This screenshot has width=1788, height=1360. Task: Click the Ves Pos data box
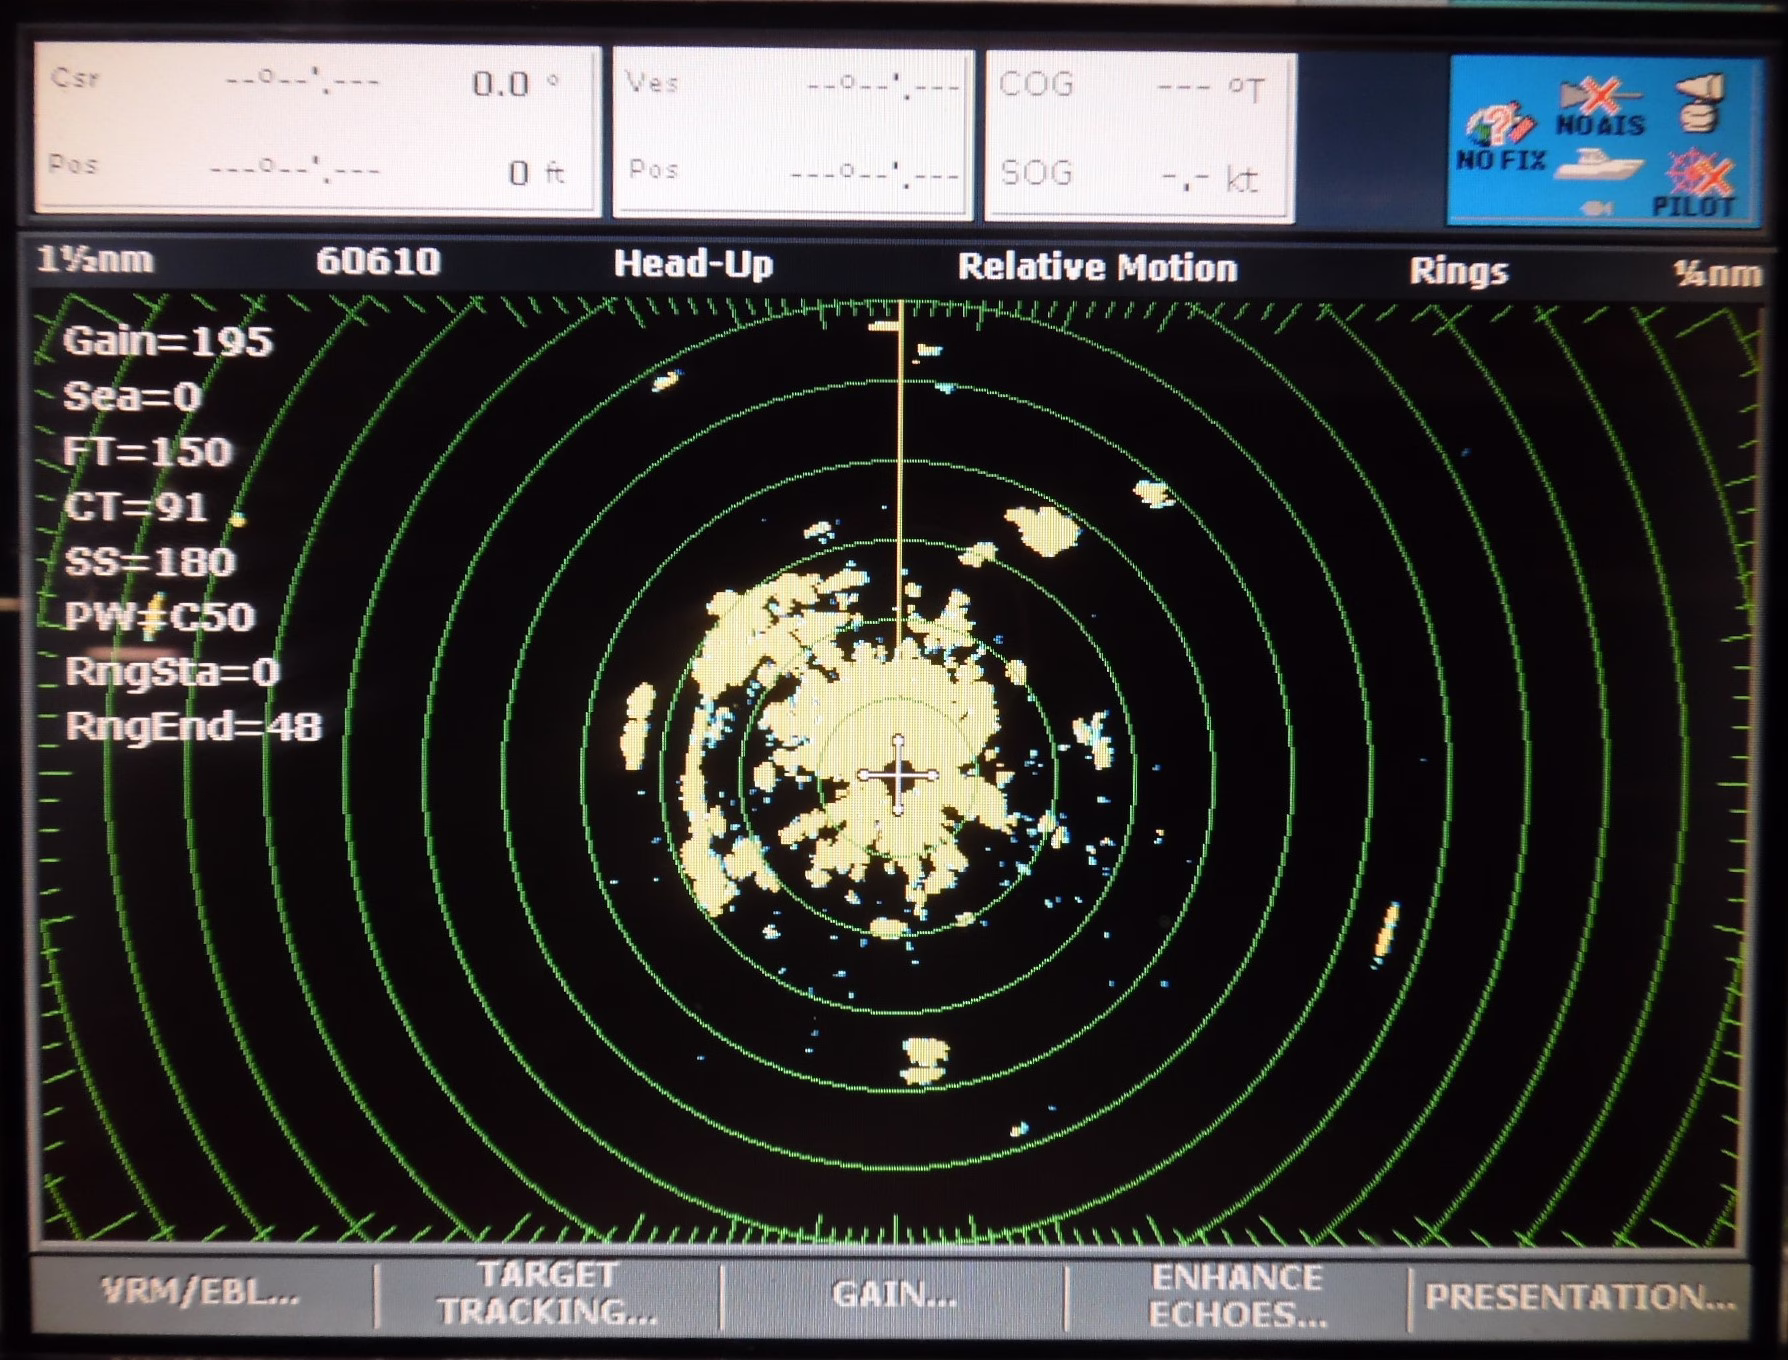792,130
